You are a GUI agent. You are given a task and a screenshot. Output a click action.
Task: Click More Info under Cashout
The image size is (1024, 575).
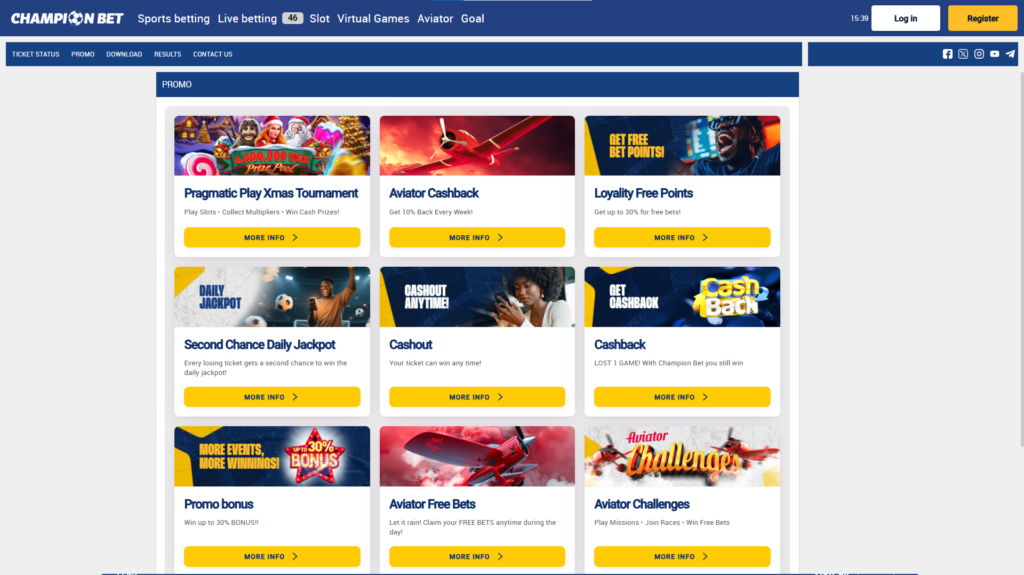[x=477, y=397]
